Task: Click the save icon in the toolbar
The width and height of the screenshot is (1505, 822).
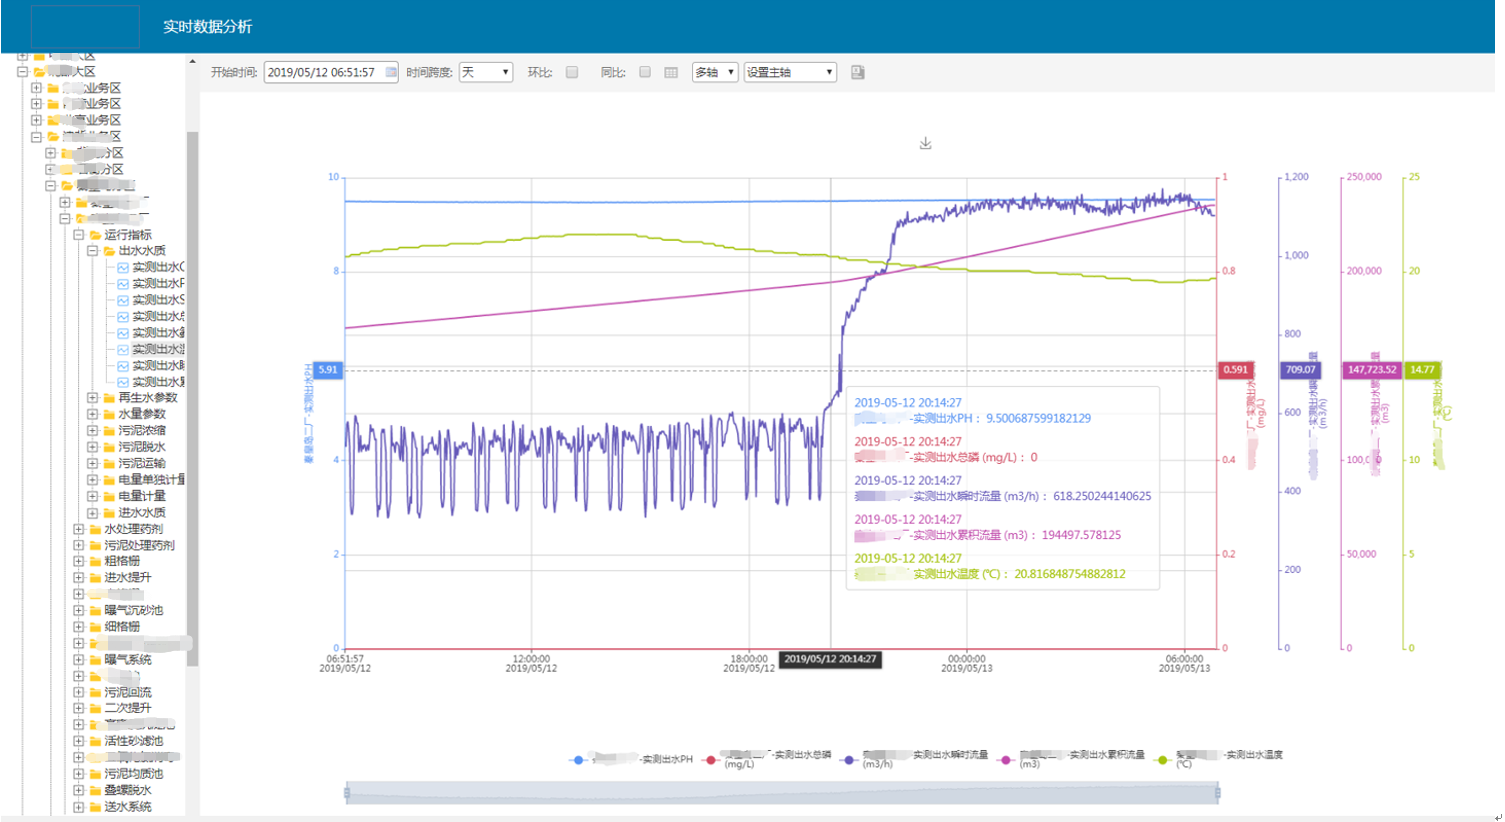Action: pyautogui.click(x=857, y=72)
